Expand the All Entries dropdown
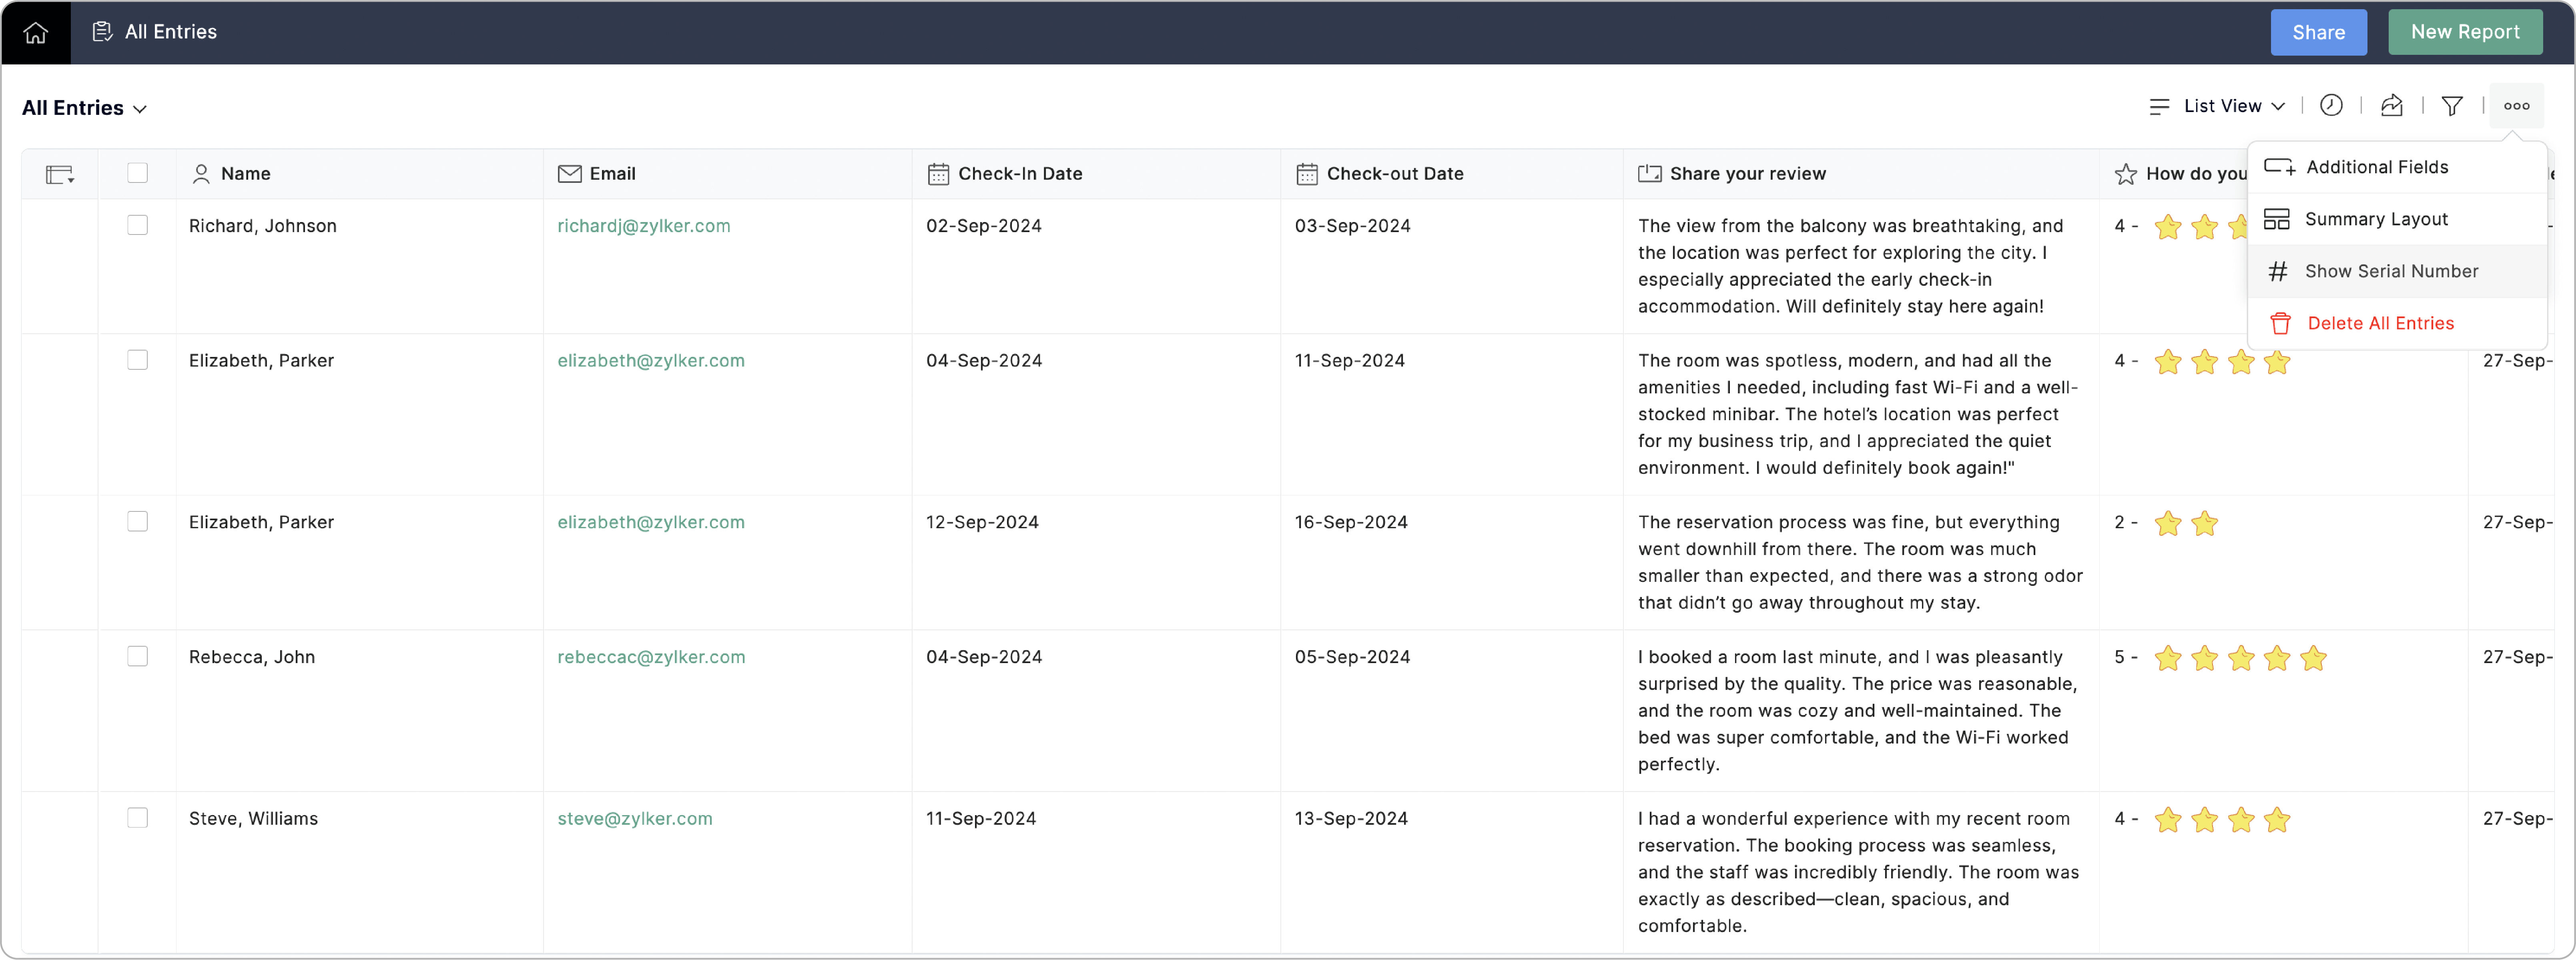Image resolution: width=2576 pixels, height=960 pixels. [x=85, y=108]
